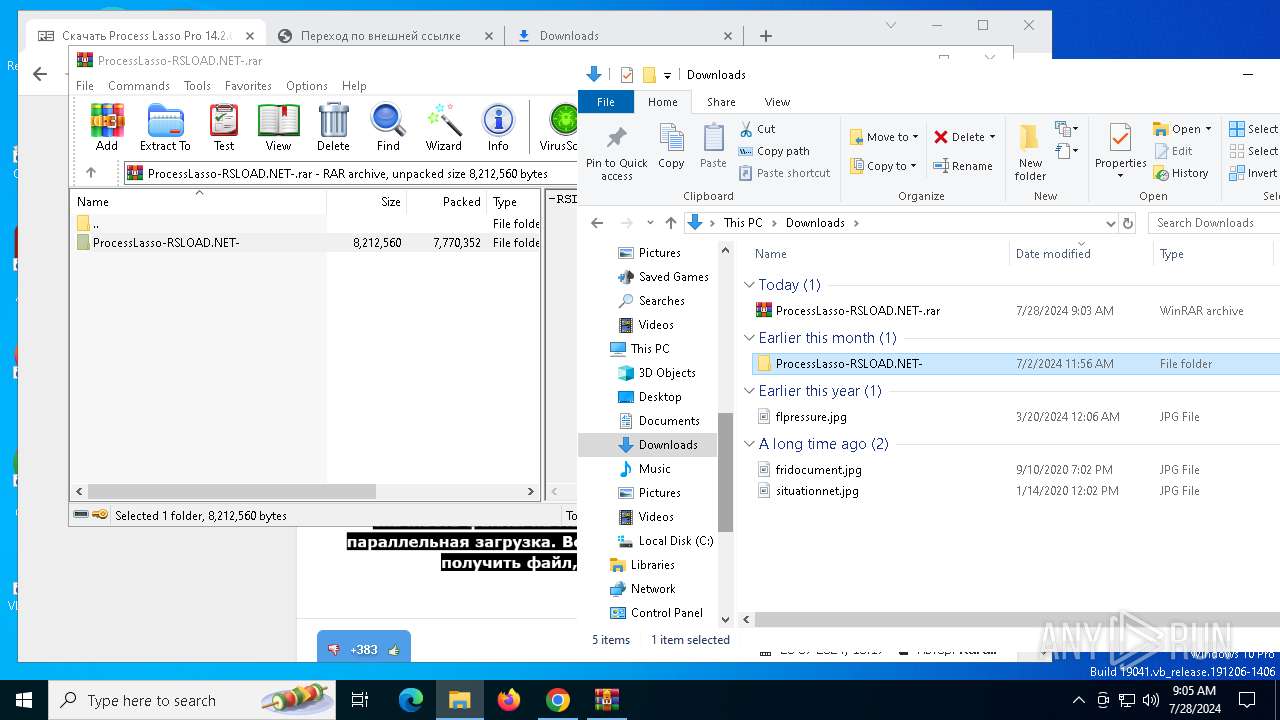Open the Tools menu in WinRAR

click(x=197, y=86)
